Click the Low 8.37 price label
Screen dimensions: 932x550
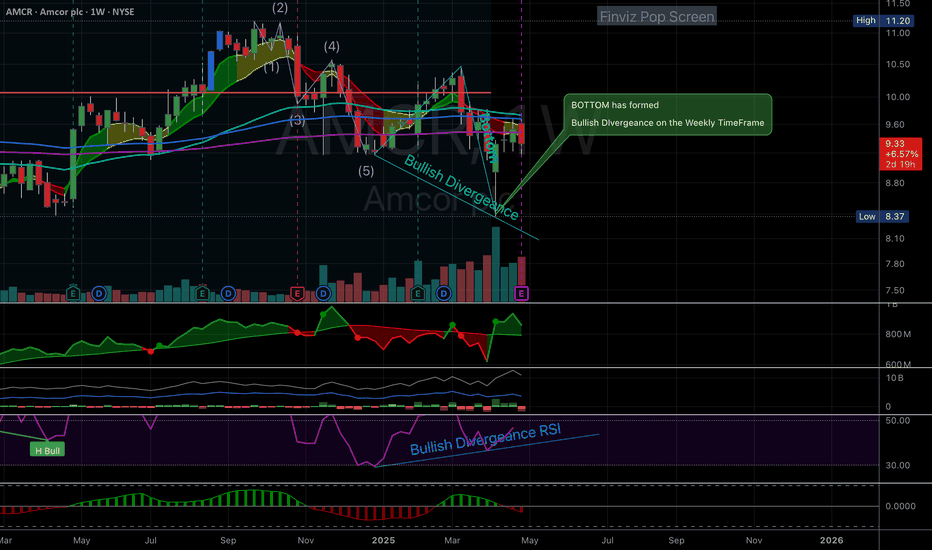(883, 216)
